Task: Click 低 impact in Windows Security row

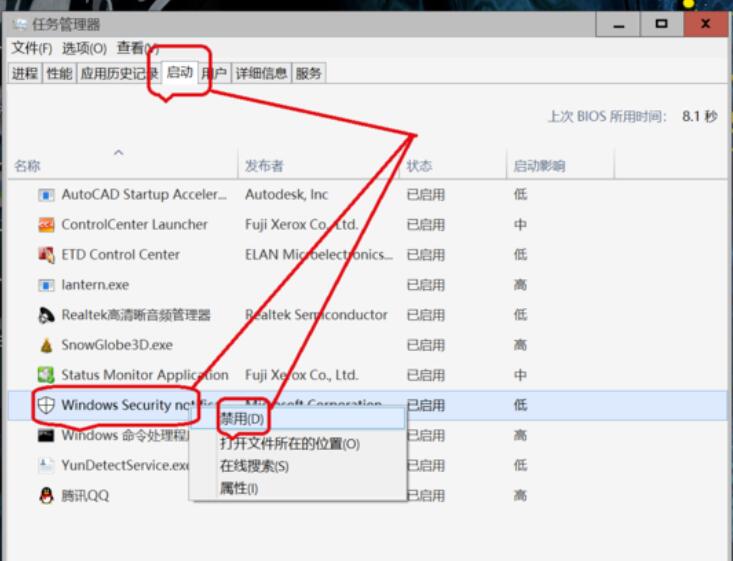Action: [x=520, y=405]
